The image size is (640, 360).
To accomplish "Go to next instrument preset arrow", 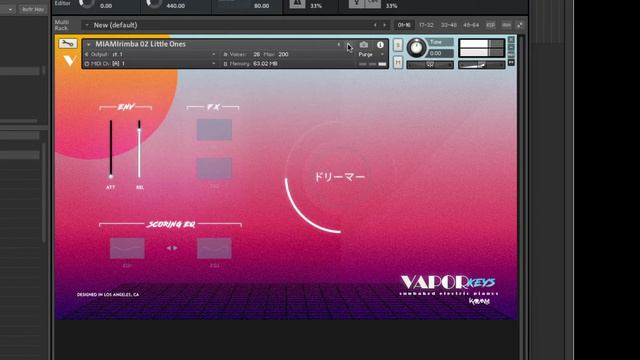I will click(x=348, y=44).
